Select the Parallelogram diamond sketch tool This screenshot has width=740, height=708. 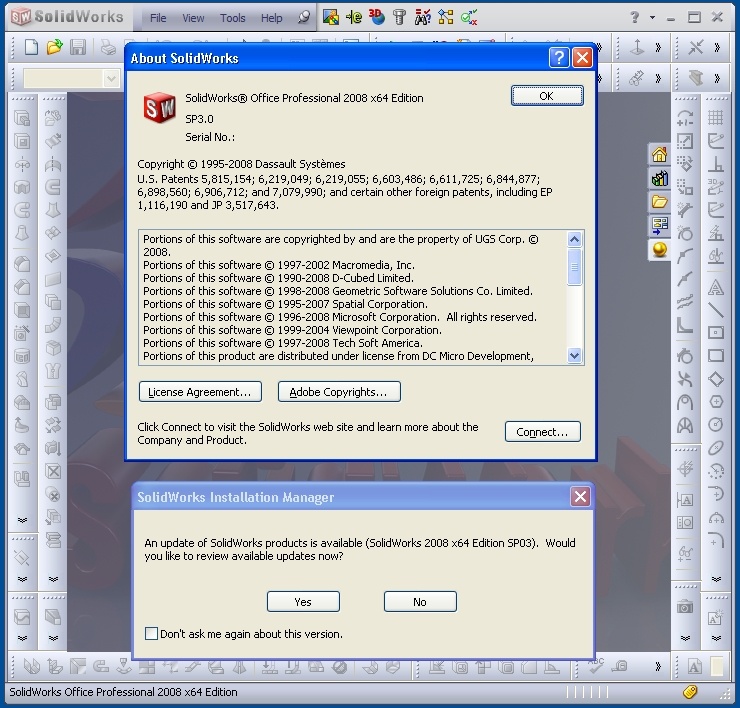pos(716,379)
